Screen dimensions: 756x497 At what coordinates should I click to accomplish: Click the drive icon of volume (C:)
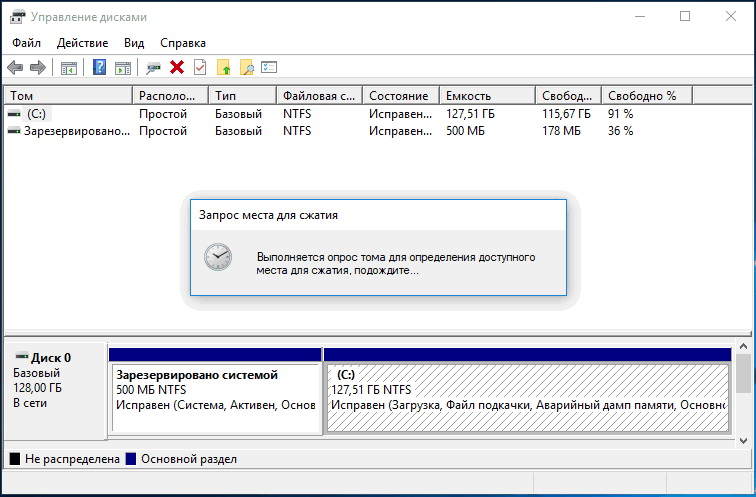(x=14, y=114)
